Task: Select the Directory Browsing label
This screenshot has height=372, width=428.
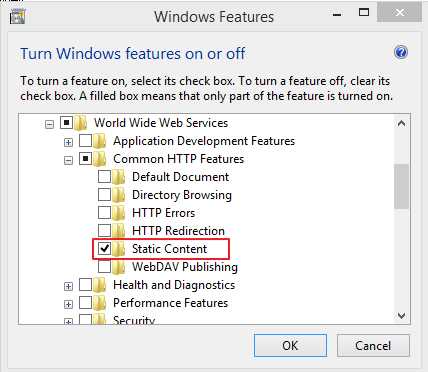Action: coord(182,195)
